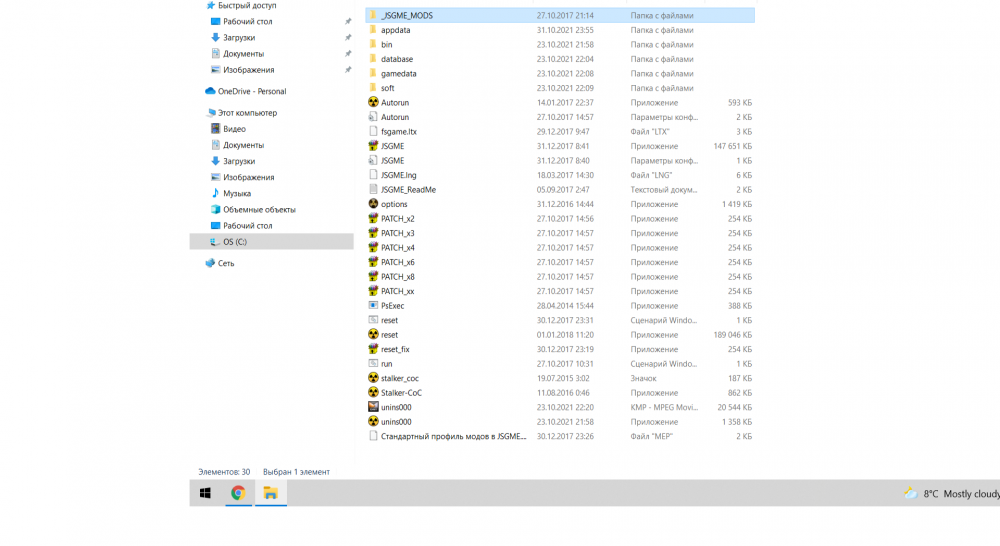The image size is (1000, 546).
Task: Click the 'Файл "LNG"' type cell
Action: [651, 175]
